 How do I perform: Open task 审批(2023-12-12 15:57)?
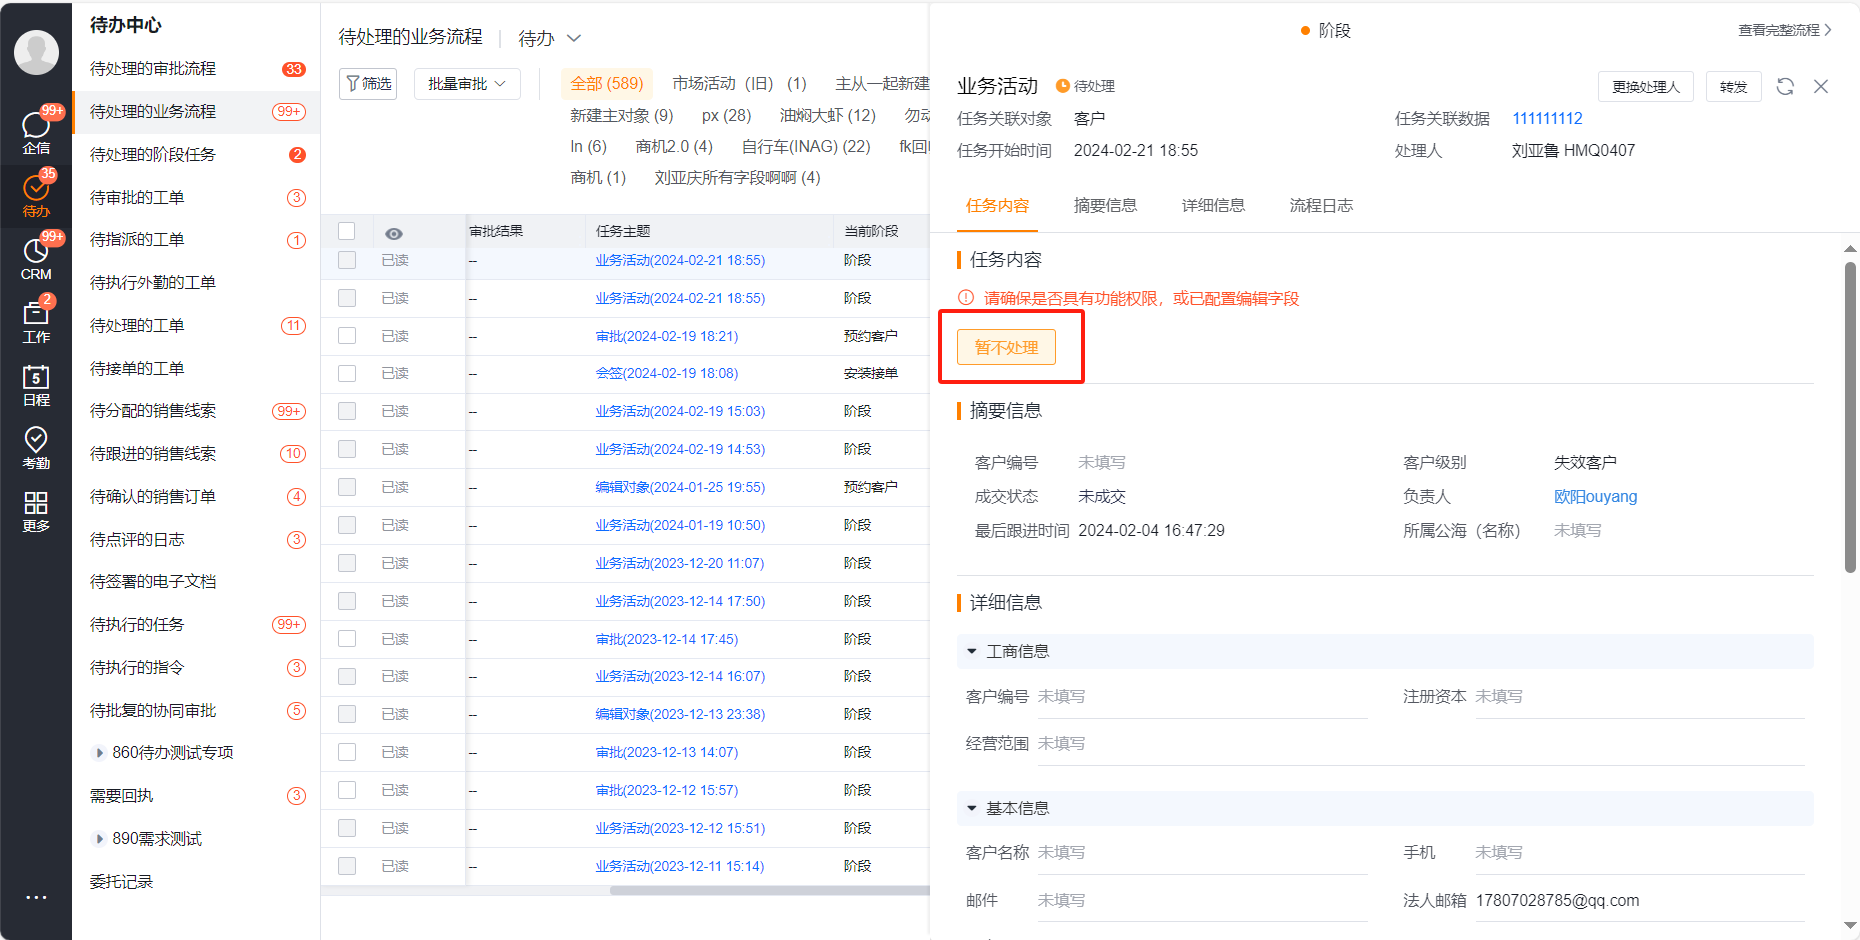[667, 790]
